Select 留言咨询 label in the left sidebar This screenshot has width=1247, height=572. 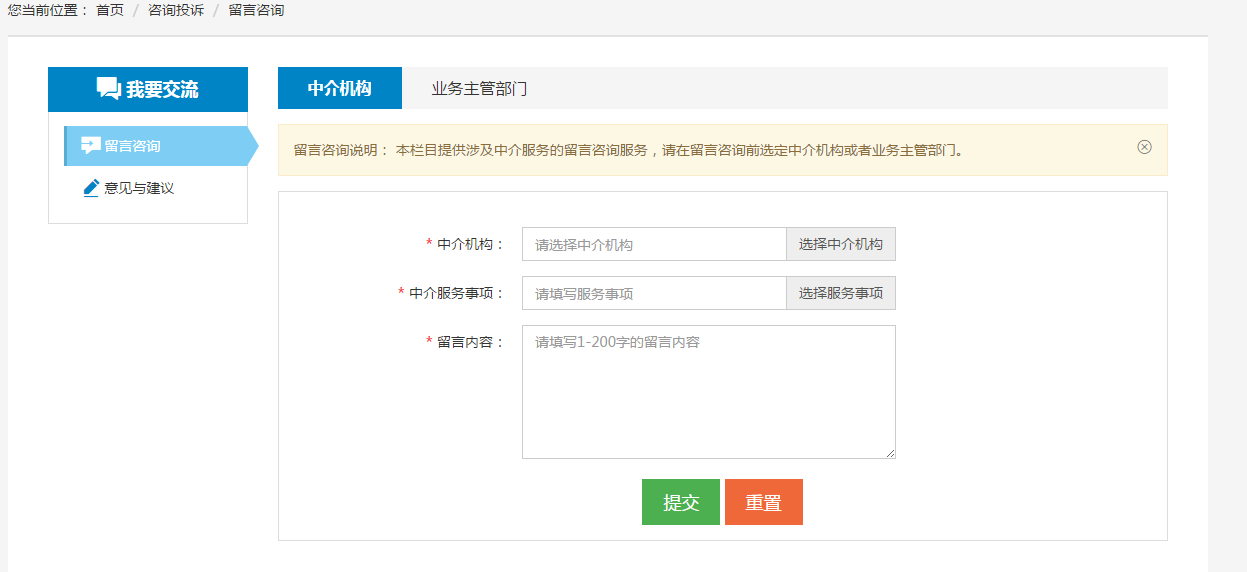(x=132, y=146)
